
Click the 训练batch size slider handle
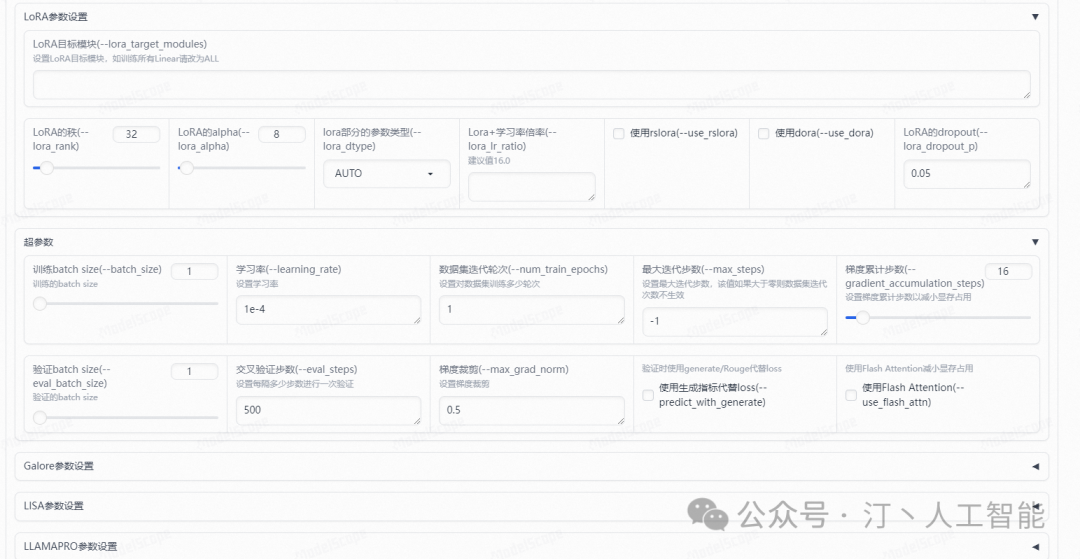point(40,304)
